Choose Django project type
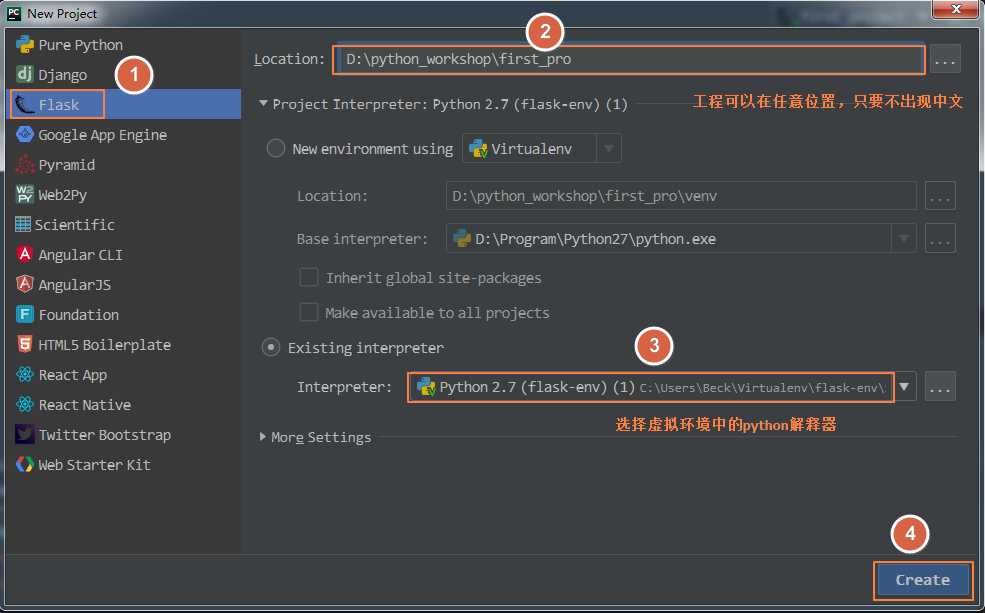 coord(124,74)
